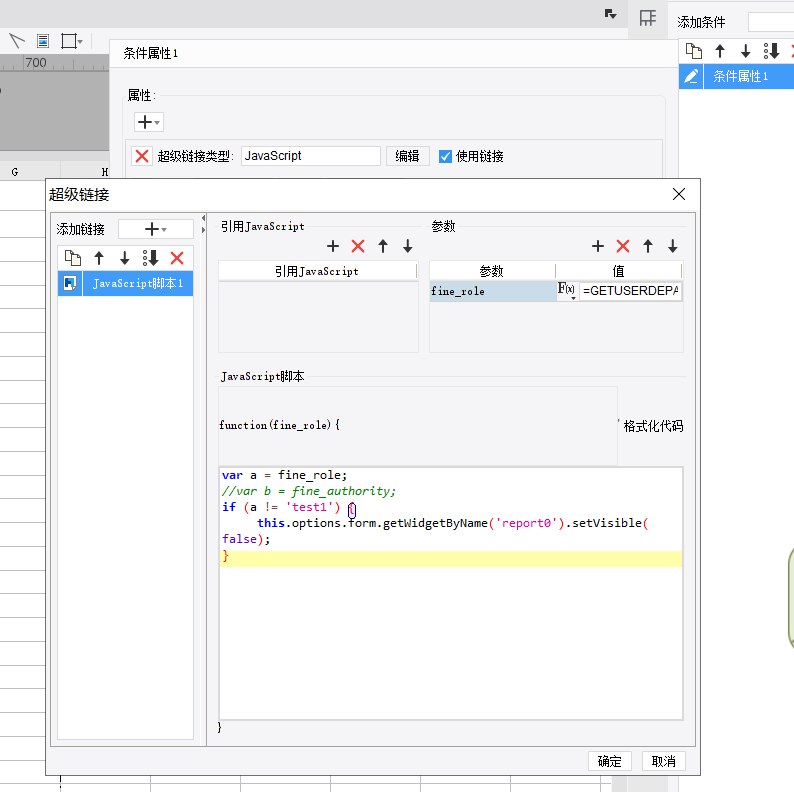
Task: Collapse the left pane with the left splitter arrow
Action: coord(204,218)
